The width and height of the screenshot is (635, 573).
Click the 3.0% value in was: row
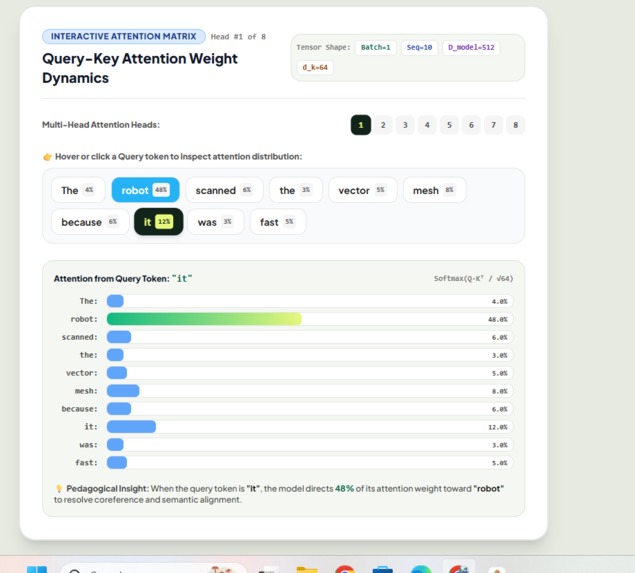[x=499, y=445]
